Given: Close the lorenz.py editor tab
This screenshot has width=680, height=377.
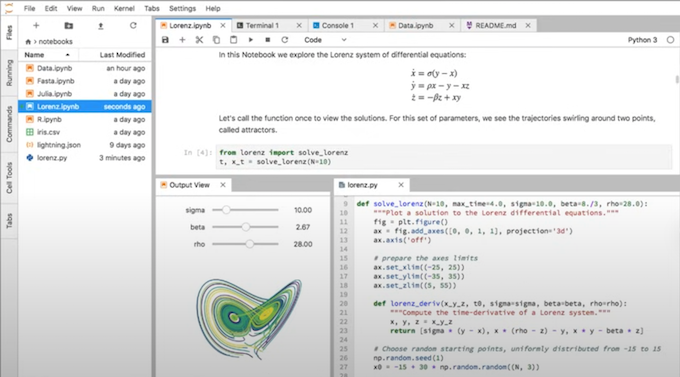Looking at the screenshot, I should coord(401,185).
